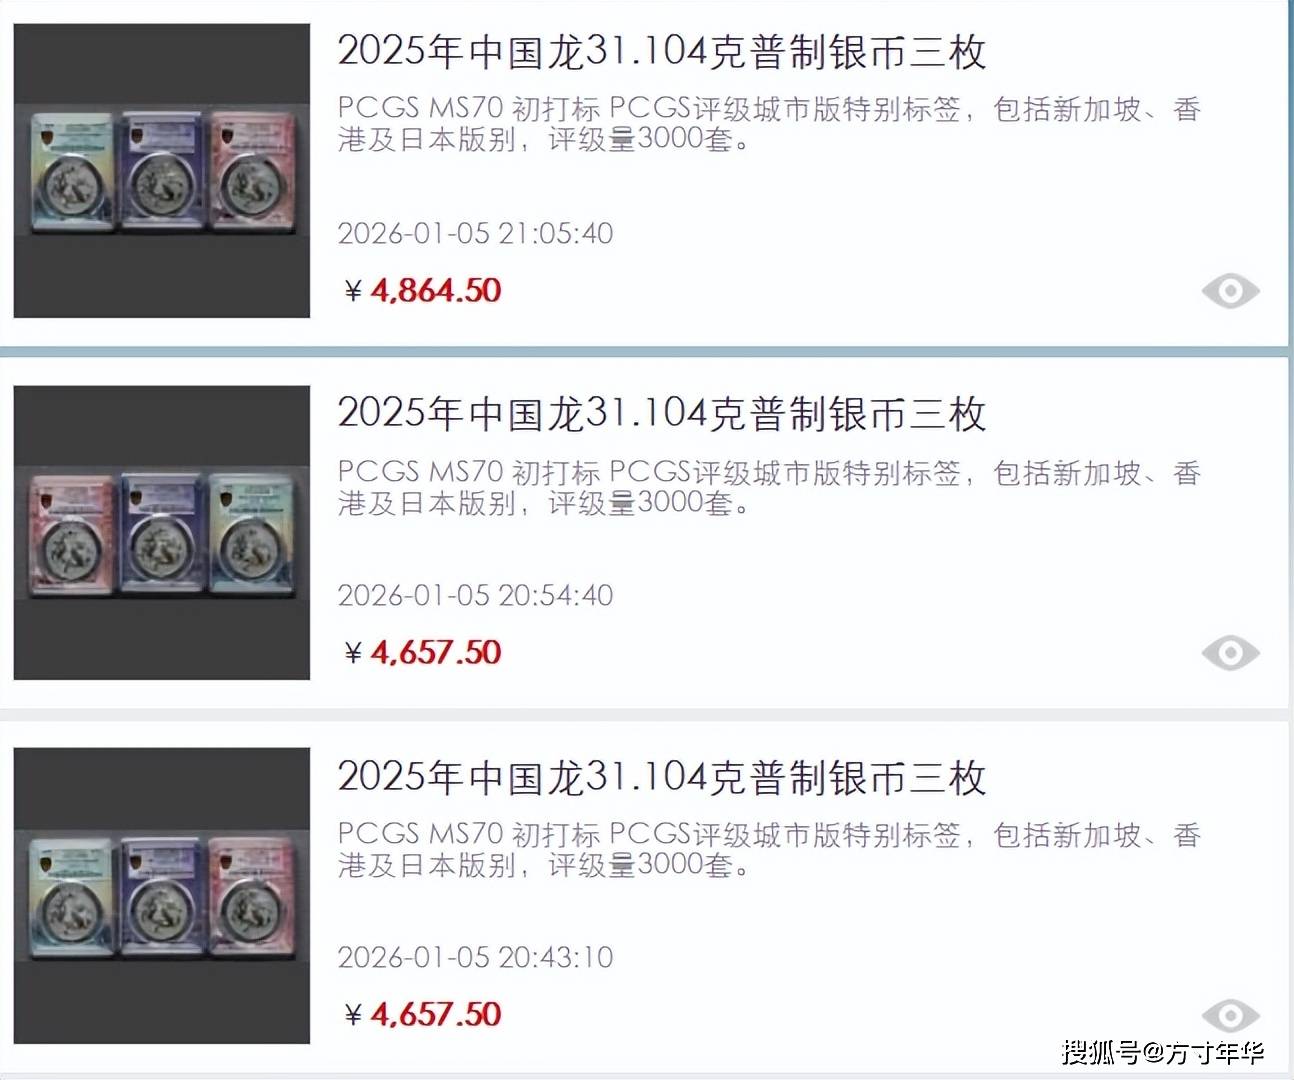
Task: Open the first listing's coin set thumbnail
Action: point(162,171)
